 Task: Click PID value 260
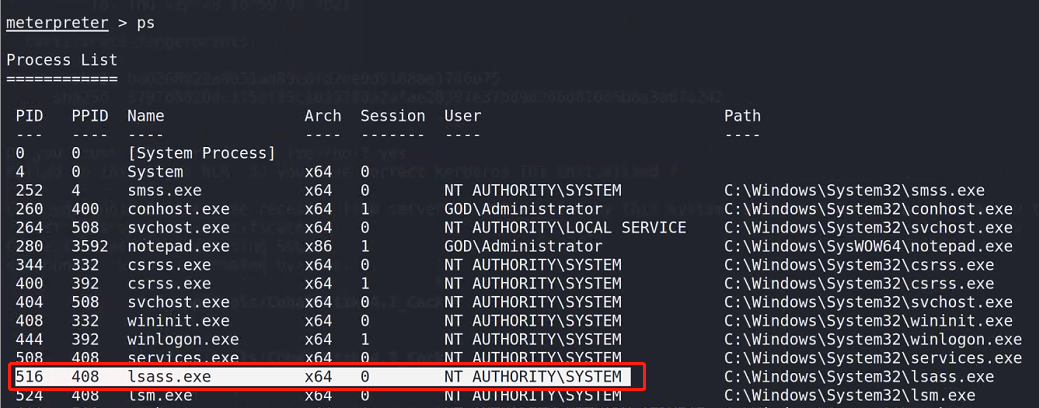click(x=29, y=209)
